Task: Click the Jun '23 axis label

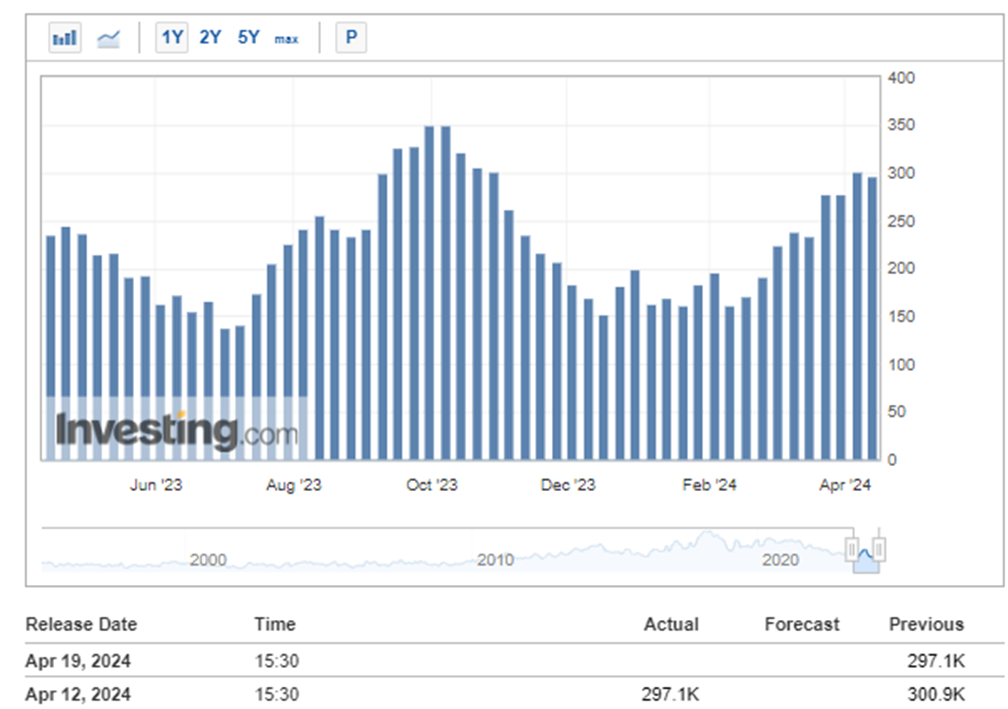Action: coord(156,485)
